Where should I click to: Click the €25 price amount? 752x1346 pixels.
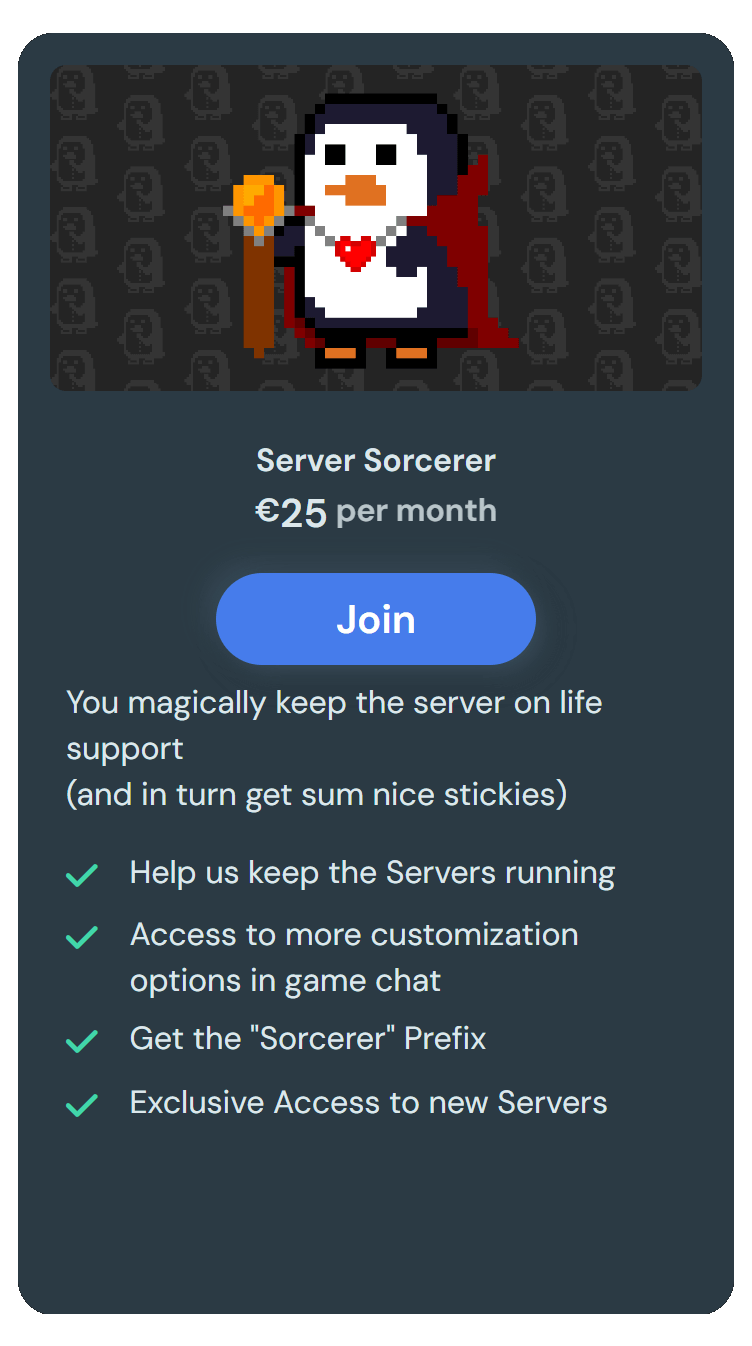coord(291,512)
